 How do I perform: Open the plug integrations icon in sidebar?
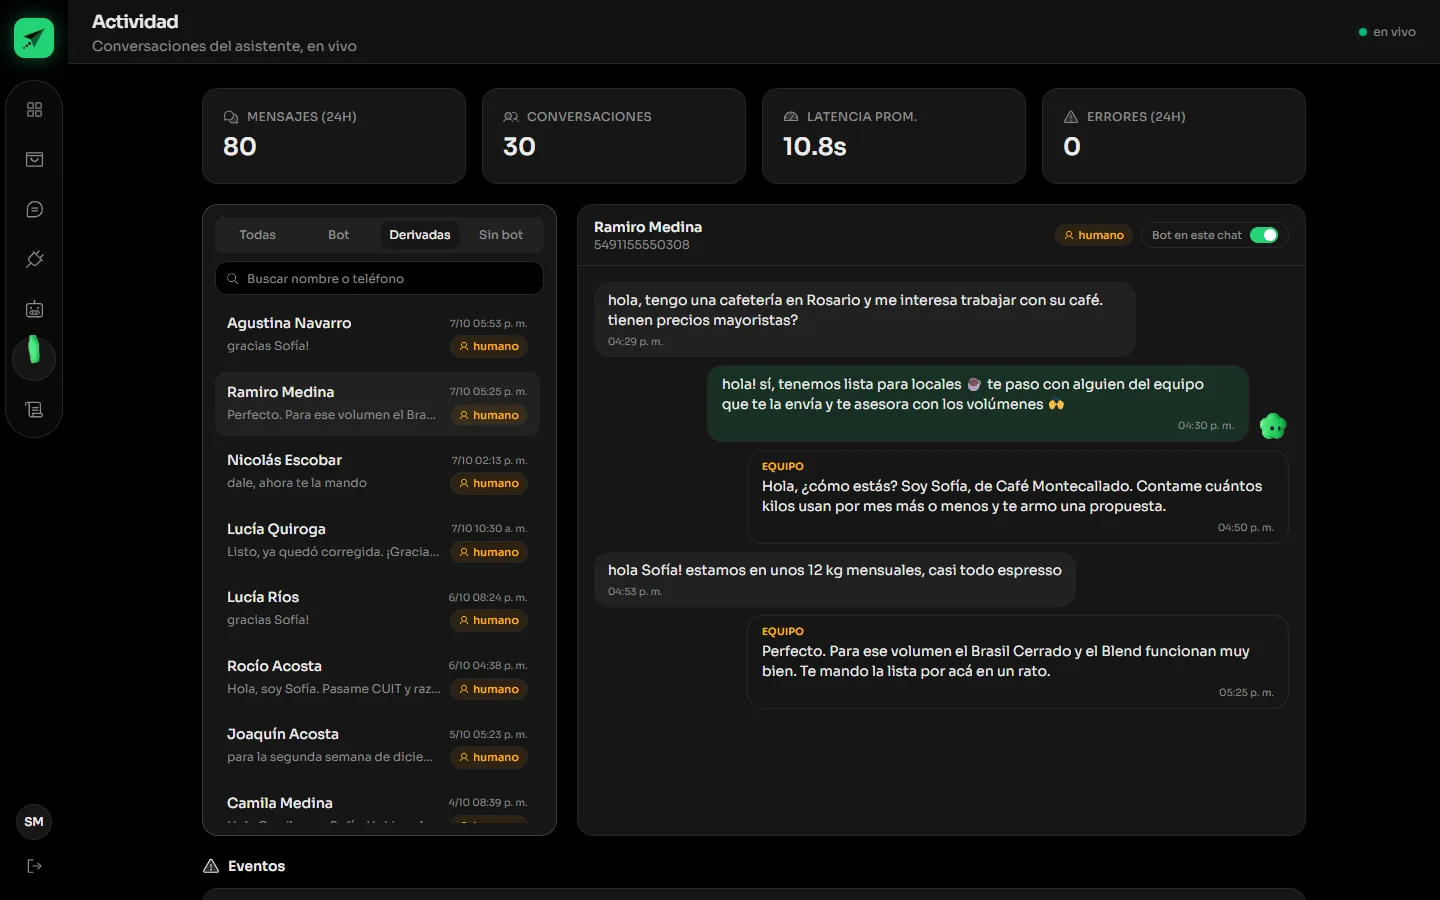[34, 259]
